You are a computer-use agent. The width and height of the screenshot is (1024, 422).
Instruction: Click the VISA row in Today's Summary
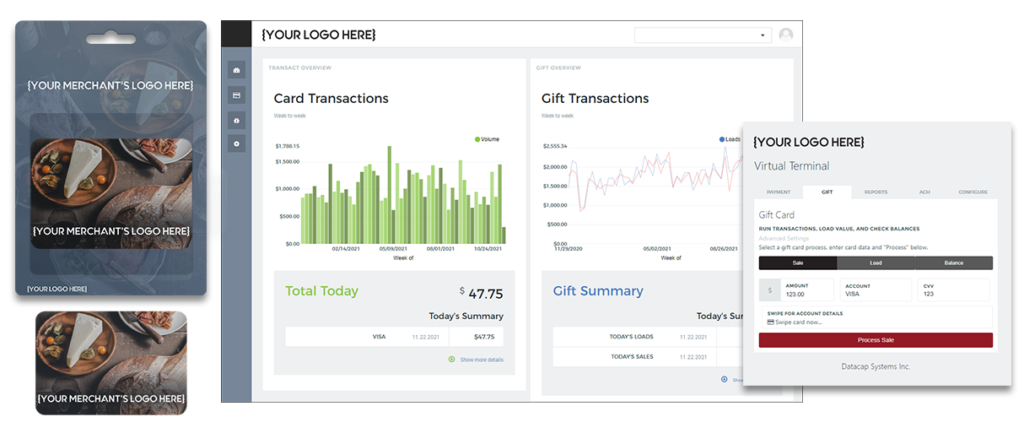coord(394,337)
